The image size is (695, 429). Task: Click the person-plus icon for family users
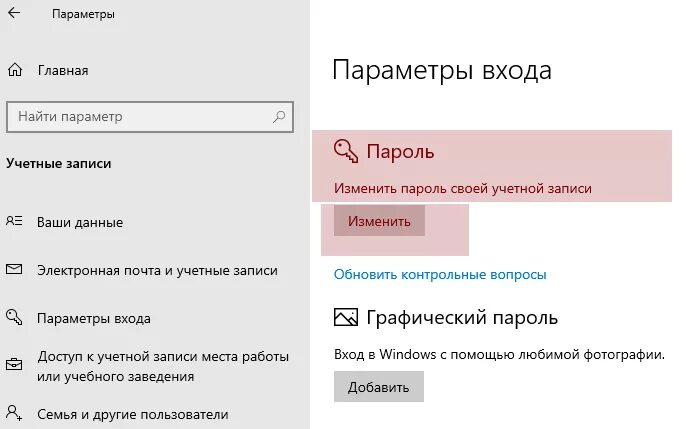(x=14, y=413)
